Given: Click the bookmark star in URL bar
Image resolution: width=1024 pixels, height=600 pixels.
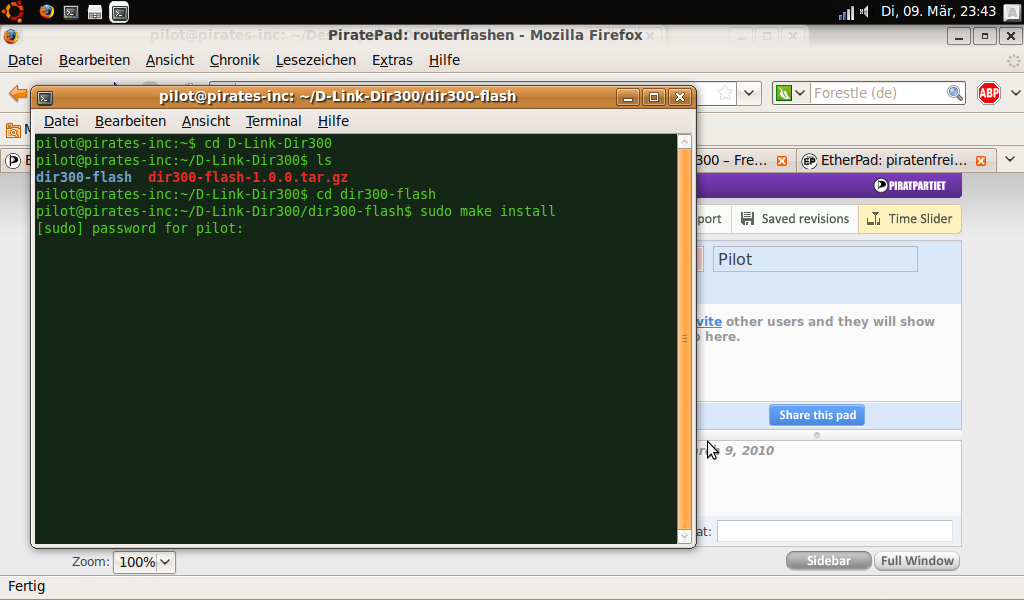Looking at the screenshot, I should coord(725,93).
